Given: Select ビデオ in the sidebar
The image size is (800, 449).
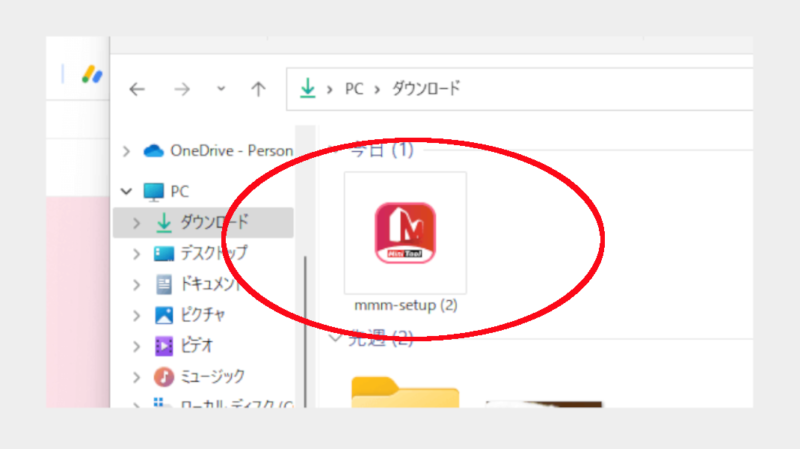Looking at the screenshot, I should tap(197, 346).
